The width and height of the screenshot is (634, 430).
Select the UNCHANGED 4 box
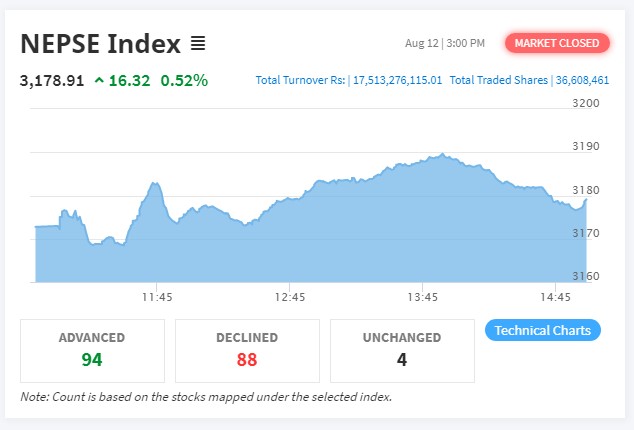[402, 349]
